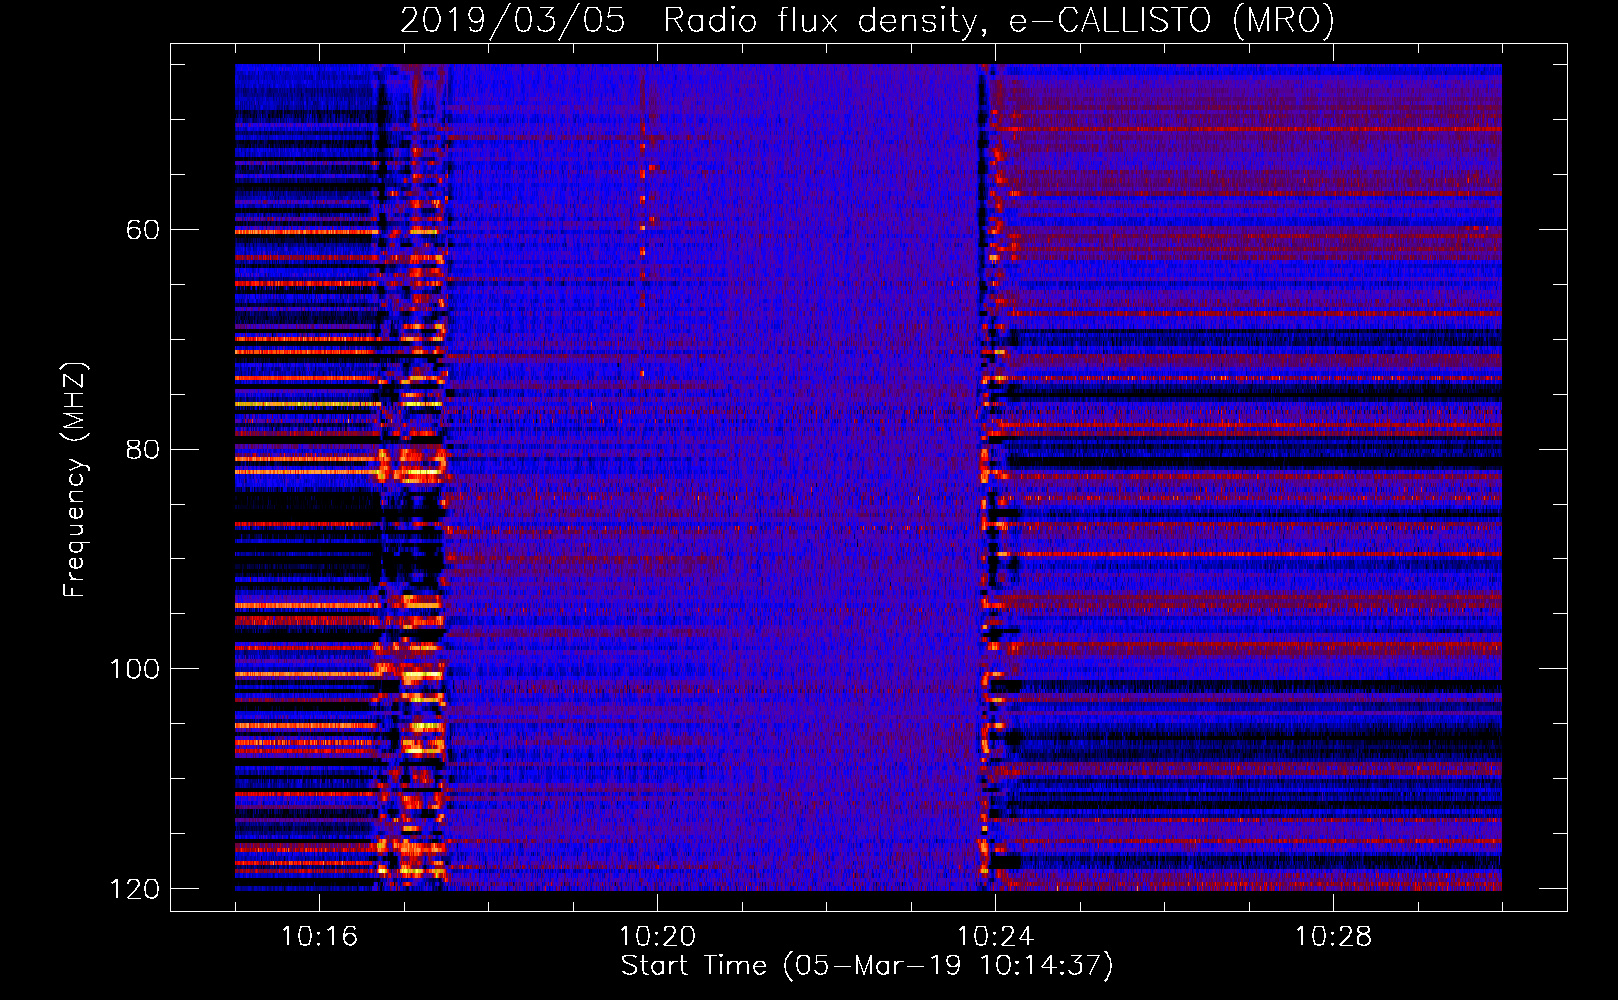
Task: Click the '10:24' time tick label
Action: coord(995,936)
